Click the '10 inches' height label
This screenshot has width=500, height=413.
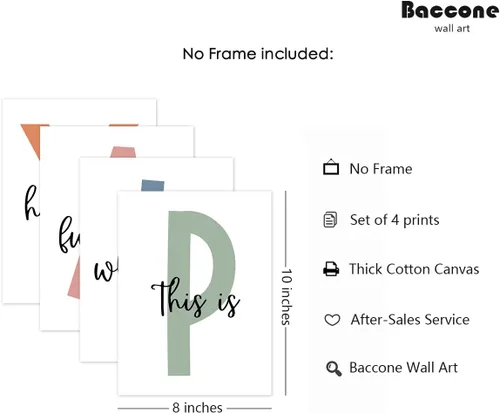point(286,297)
